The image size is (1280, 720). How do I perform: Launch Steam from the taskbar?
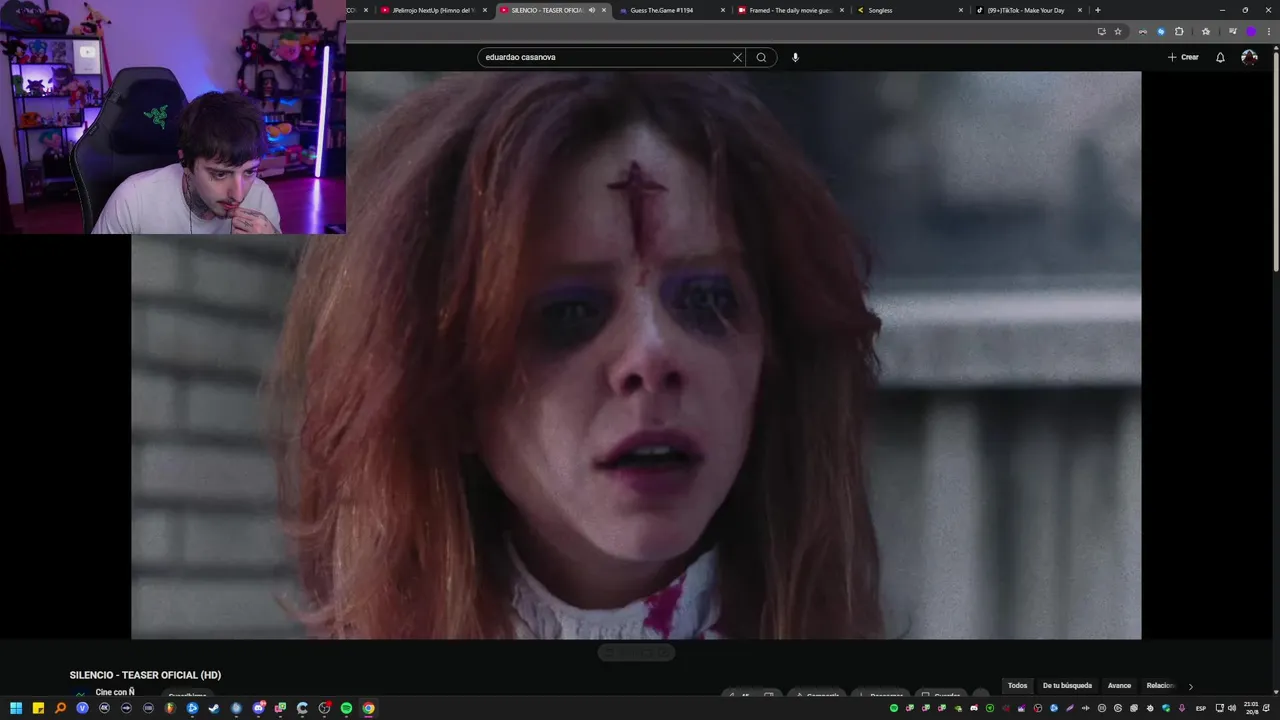(214, 708)
